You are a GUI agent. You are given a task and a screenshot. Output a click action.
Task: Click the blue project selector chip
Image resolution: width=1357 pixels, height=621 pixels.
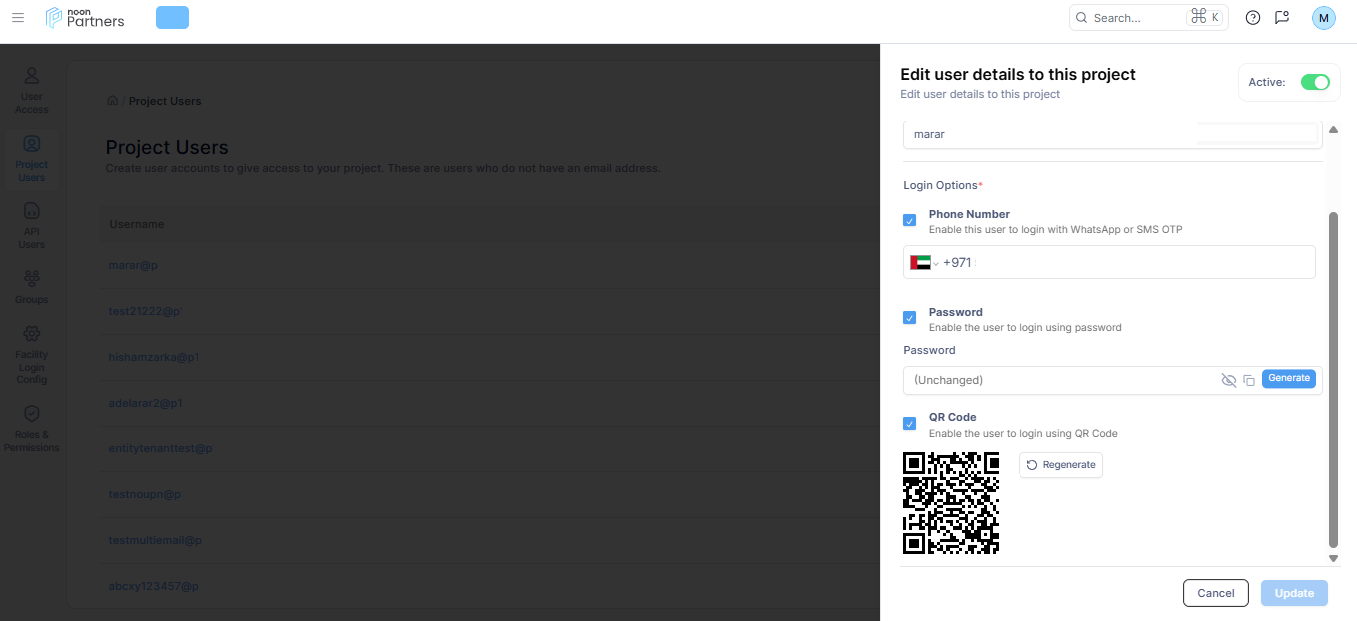(173, 18)
